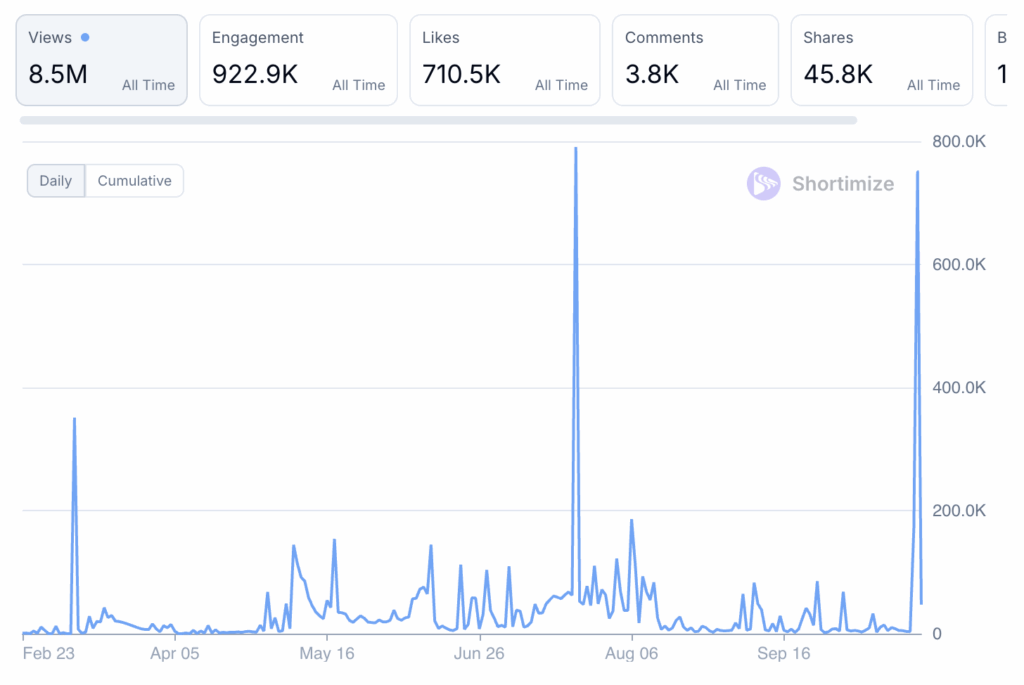Switch chart to Cumulative view

click(x=134, y=181)
